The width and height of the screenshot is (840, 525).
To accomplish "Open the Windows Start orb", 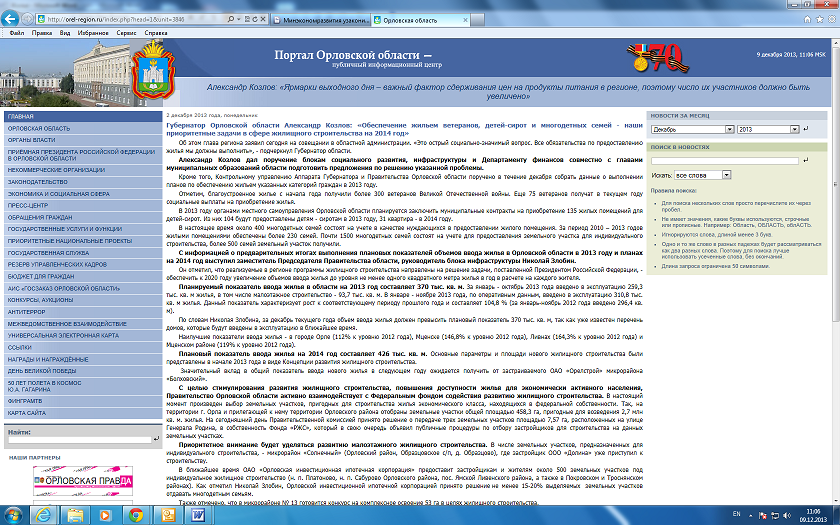I will pyautogui.click(x=12, y=515).
